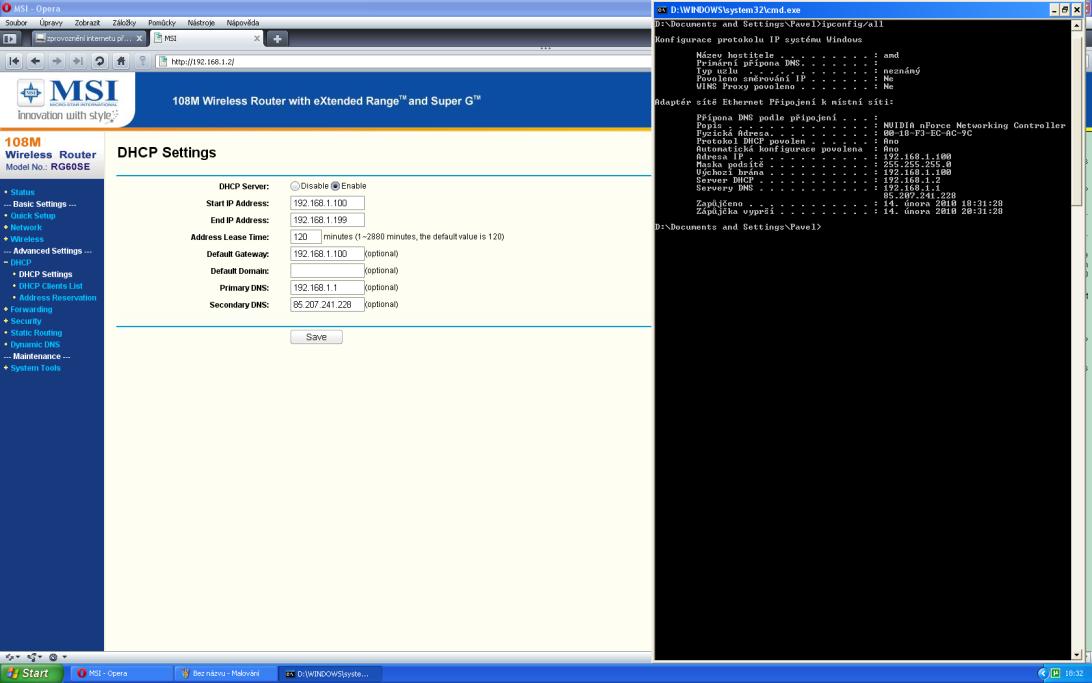Switch to Bez názvu - Malování taskbar button
The height and width of the screenshot is (683, 1092).
(226, 673)
